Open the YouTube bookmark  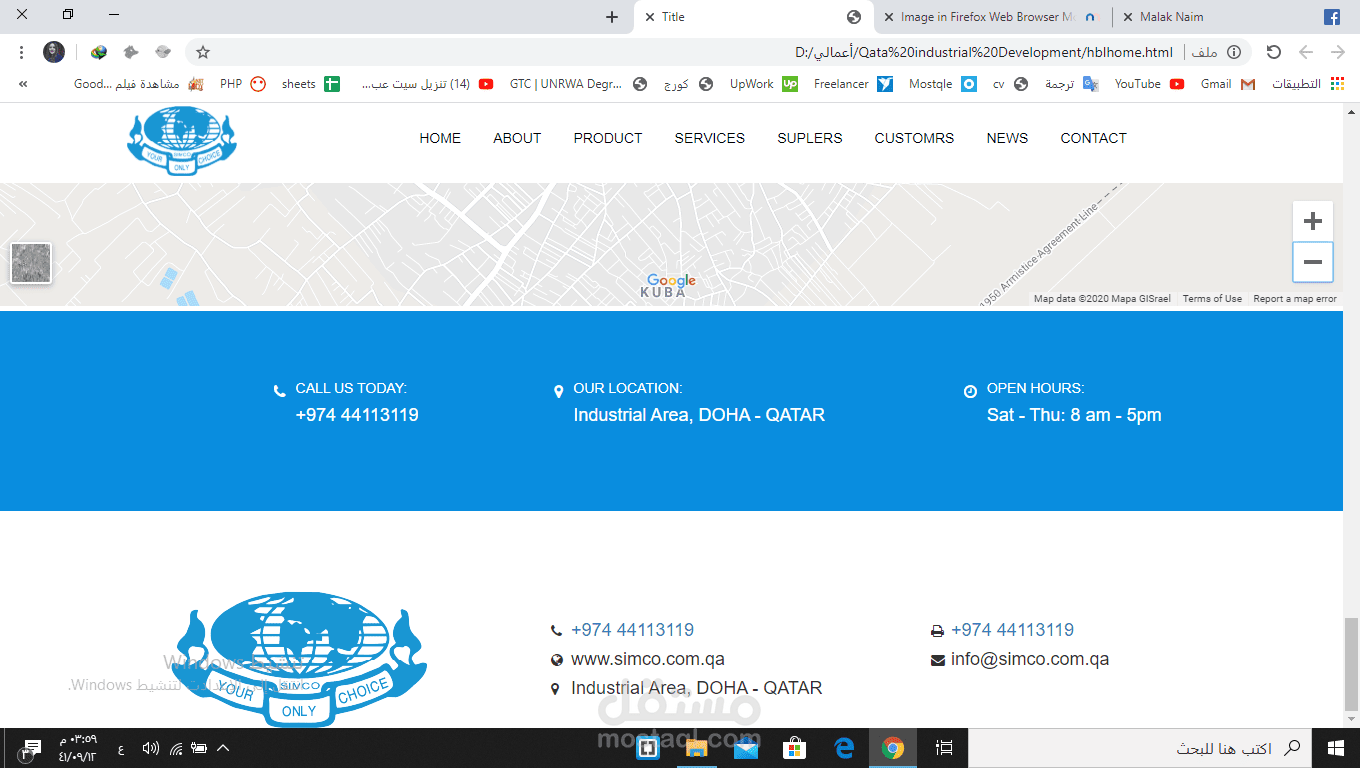coord(1150,84)
